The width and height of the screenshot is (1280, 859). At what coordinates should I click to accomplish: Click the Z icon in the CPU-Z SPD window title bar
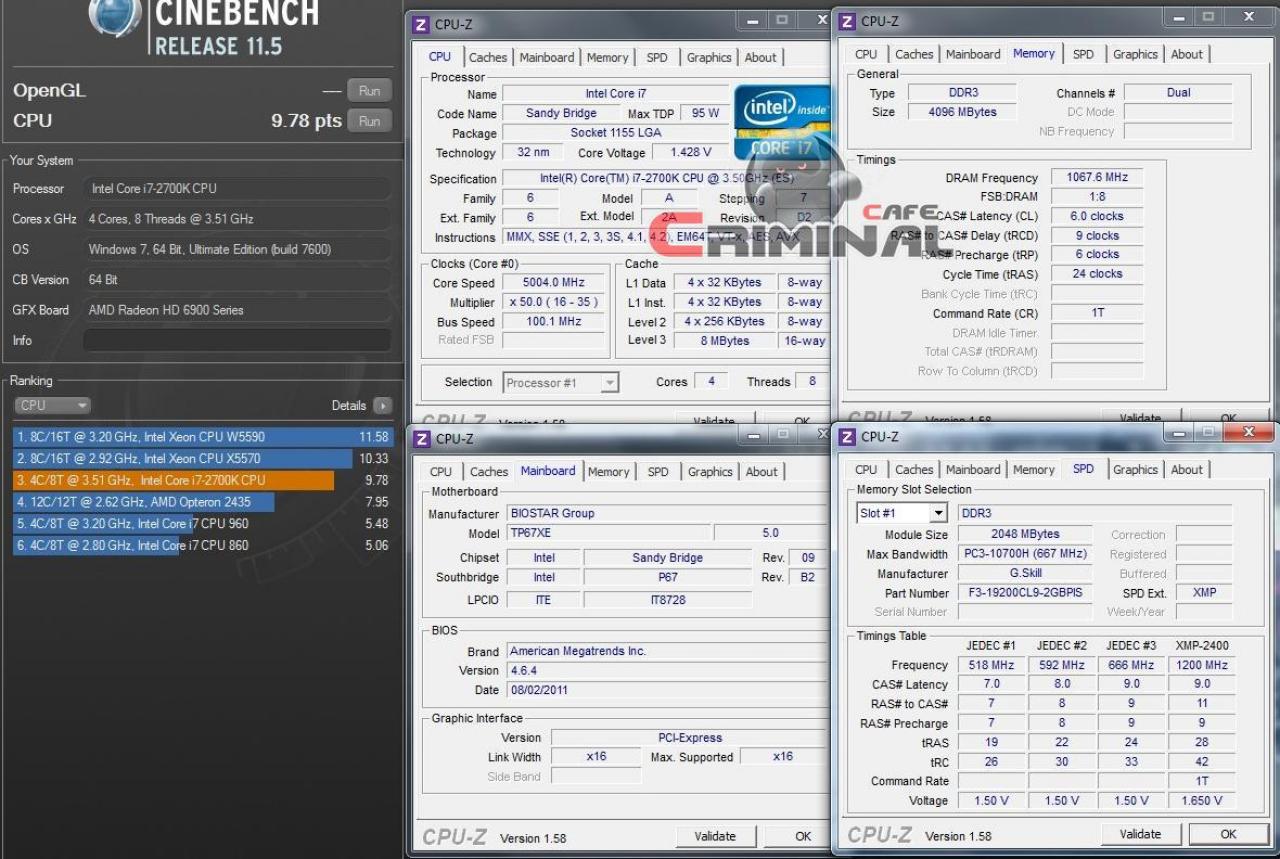pyautogui.click(x=846, y=437)
